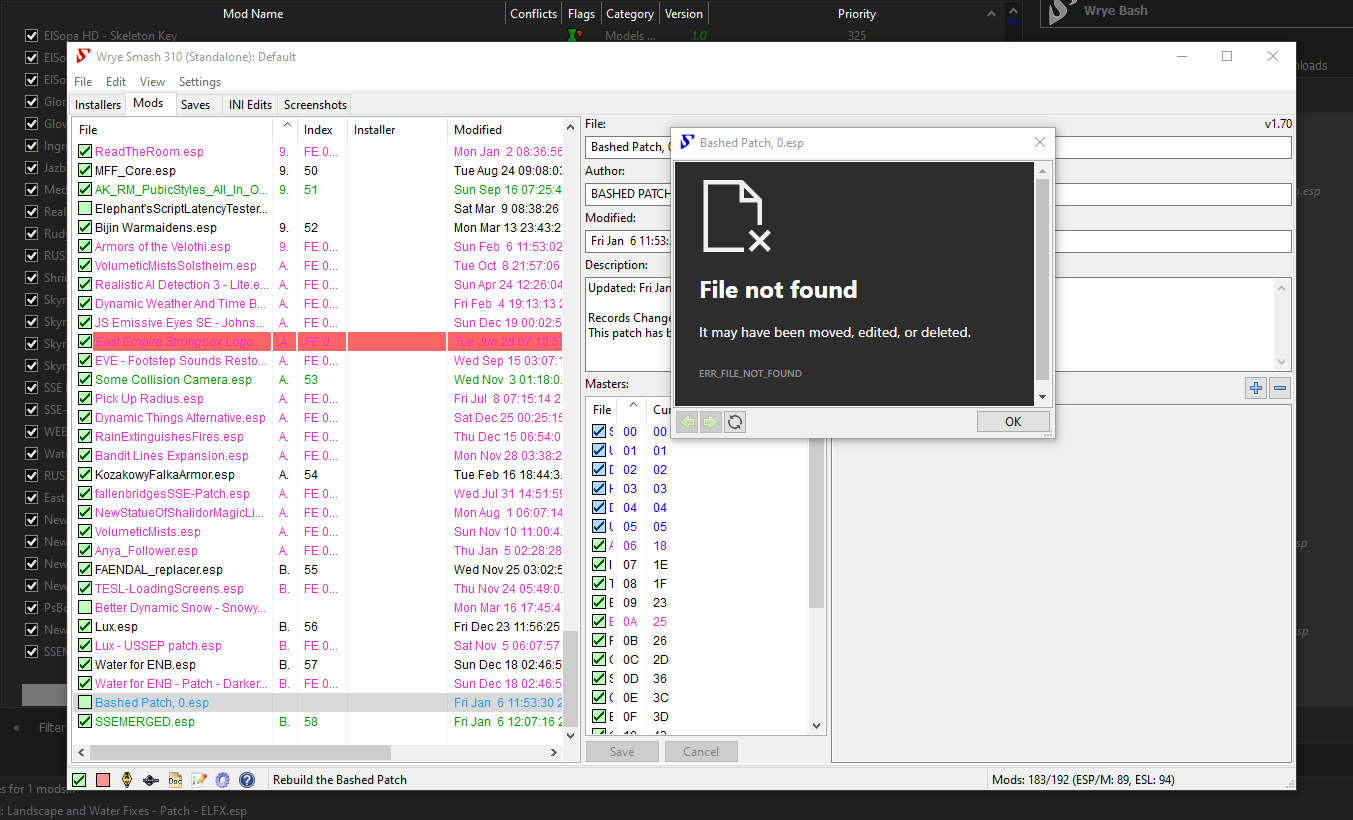This screenshot has width=1353, height=820.
Task: Open the Edit menu
Action: click(116, 82)
